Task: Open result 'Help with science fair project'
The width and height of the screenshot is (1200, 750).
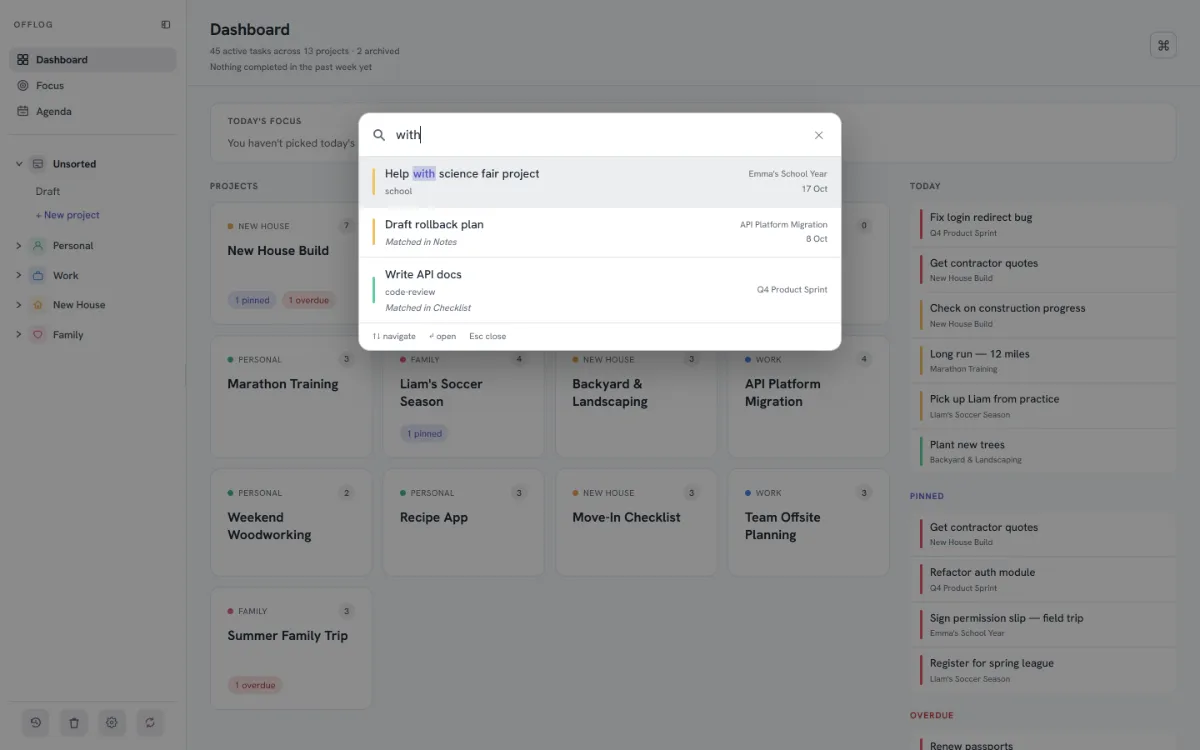Action: (600, 182)
